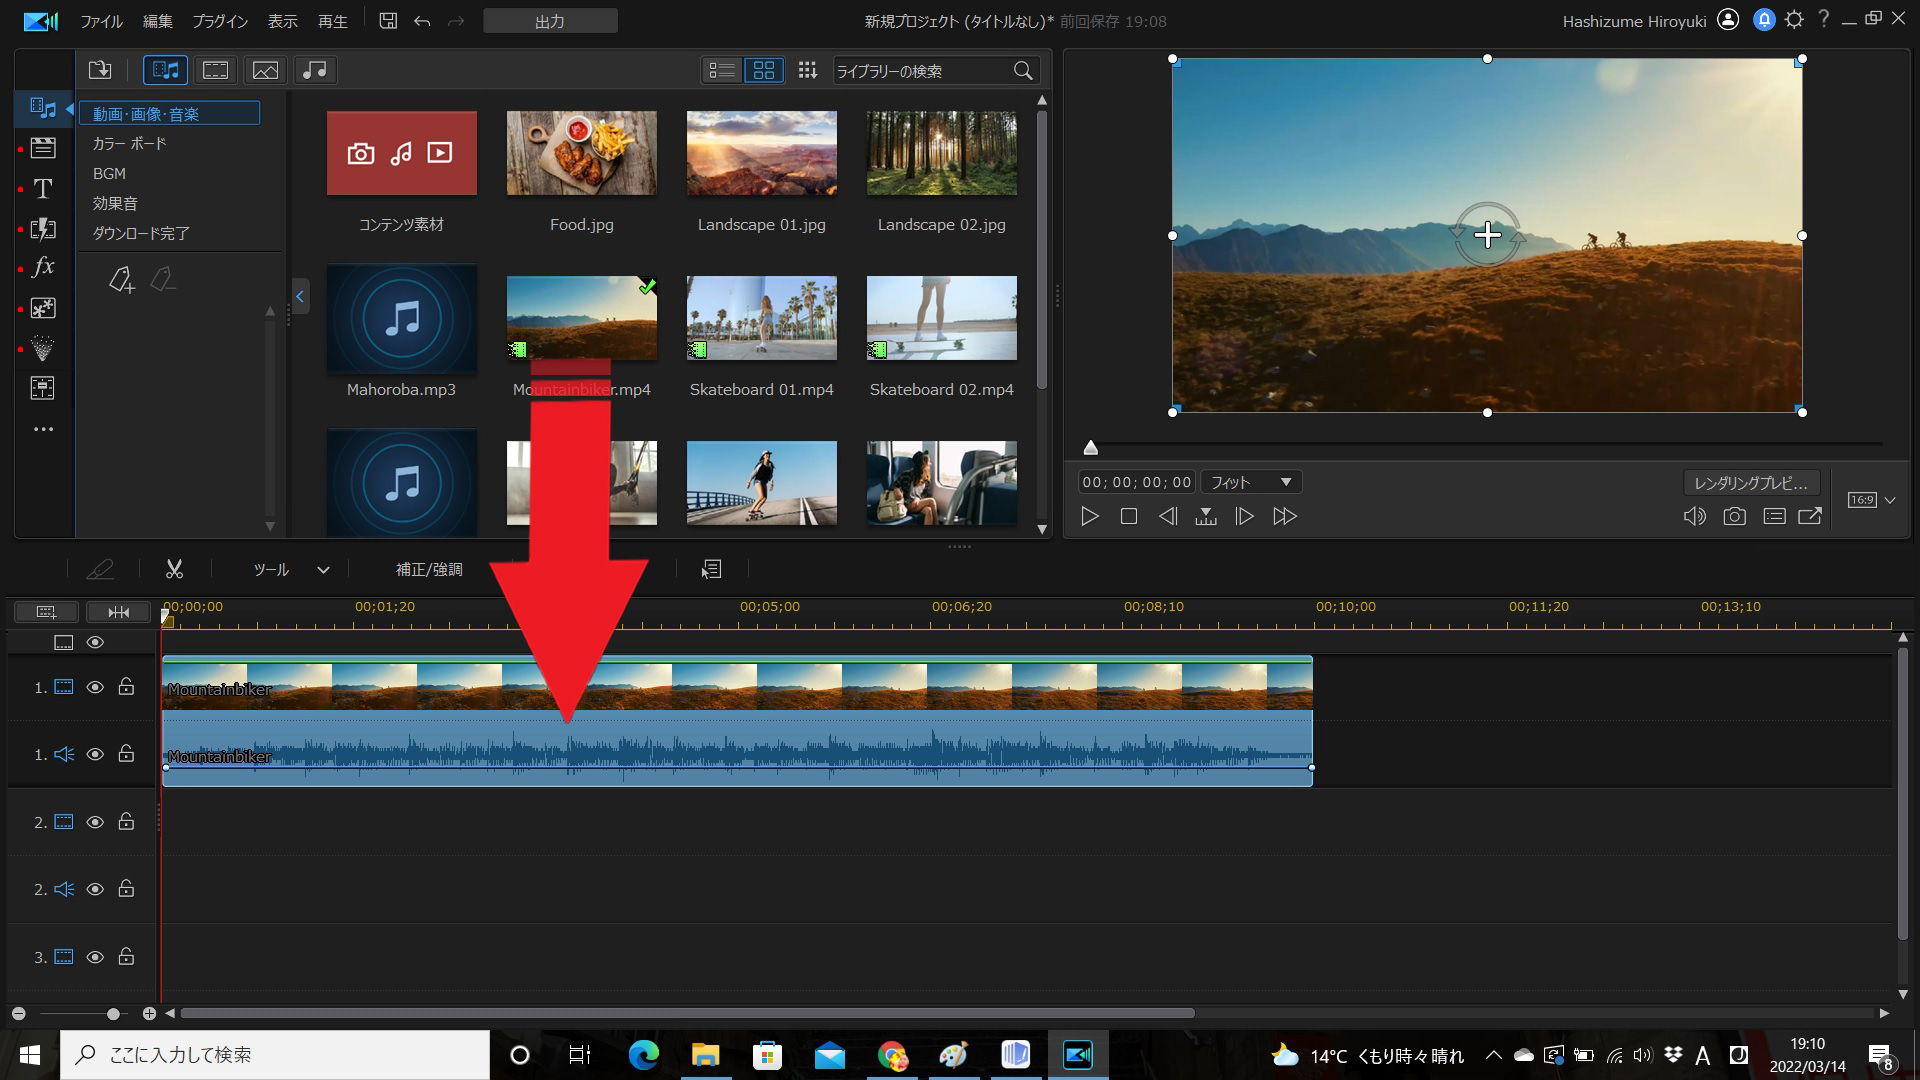Take a preview snapshot
The height and width of the screenshot is (1080, 1920).
pyautogui.click(x=1734, y=517)
